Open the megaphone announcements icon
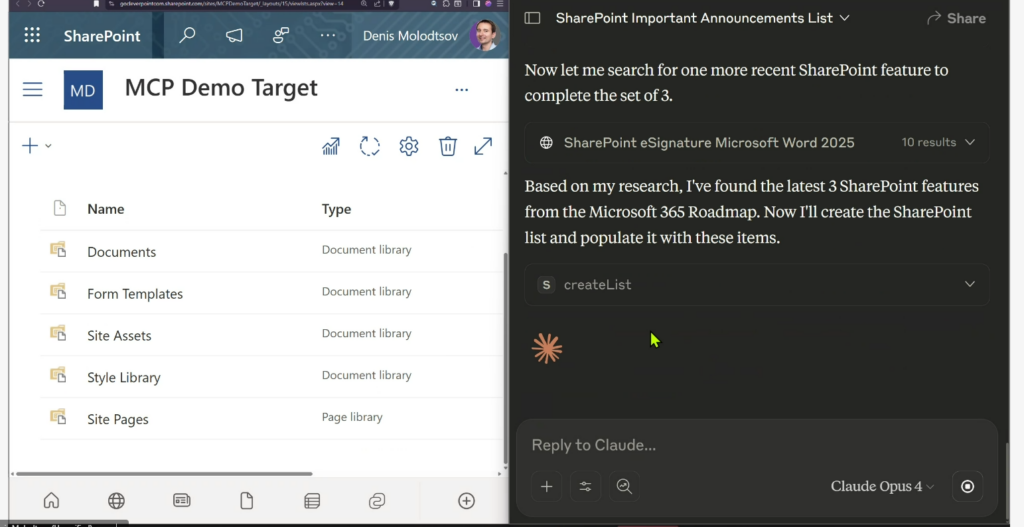This screenshot has width=1024, height=527. coord(234,35)
